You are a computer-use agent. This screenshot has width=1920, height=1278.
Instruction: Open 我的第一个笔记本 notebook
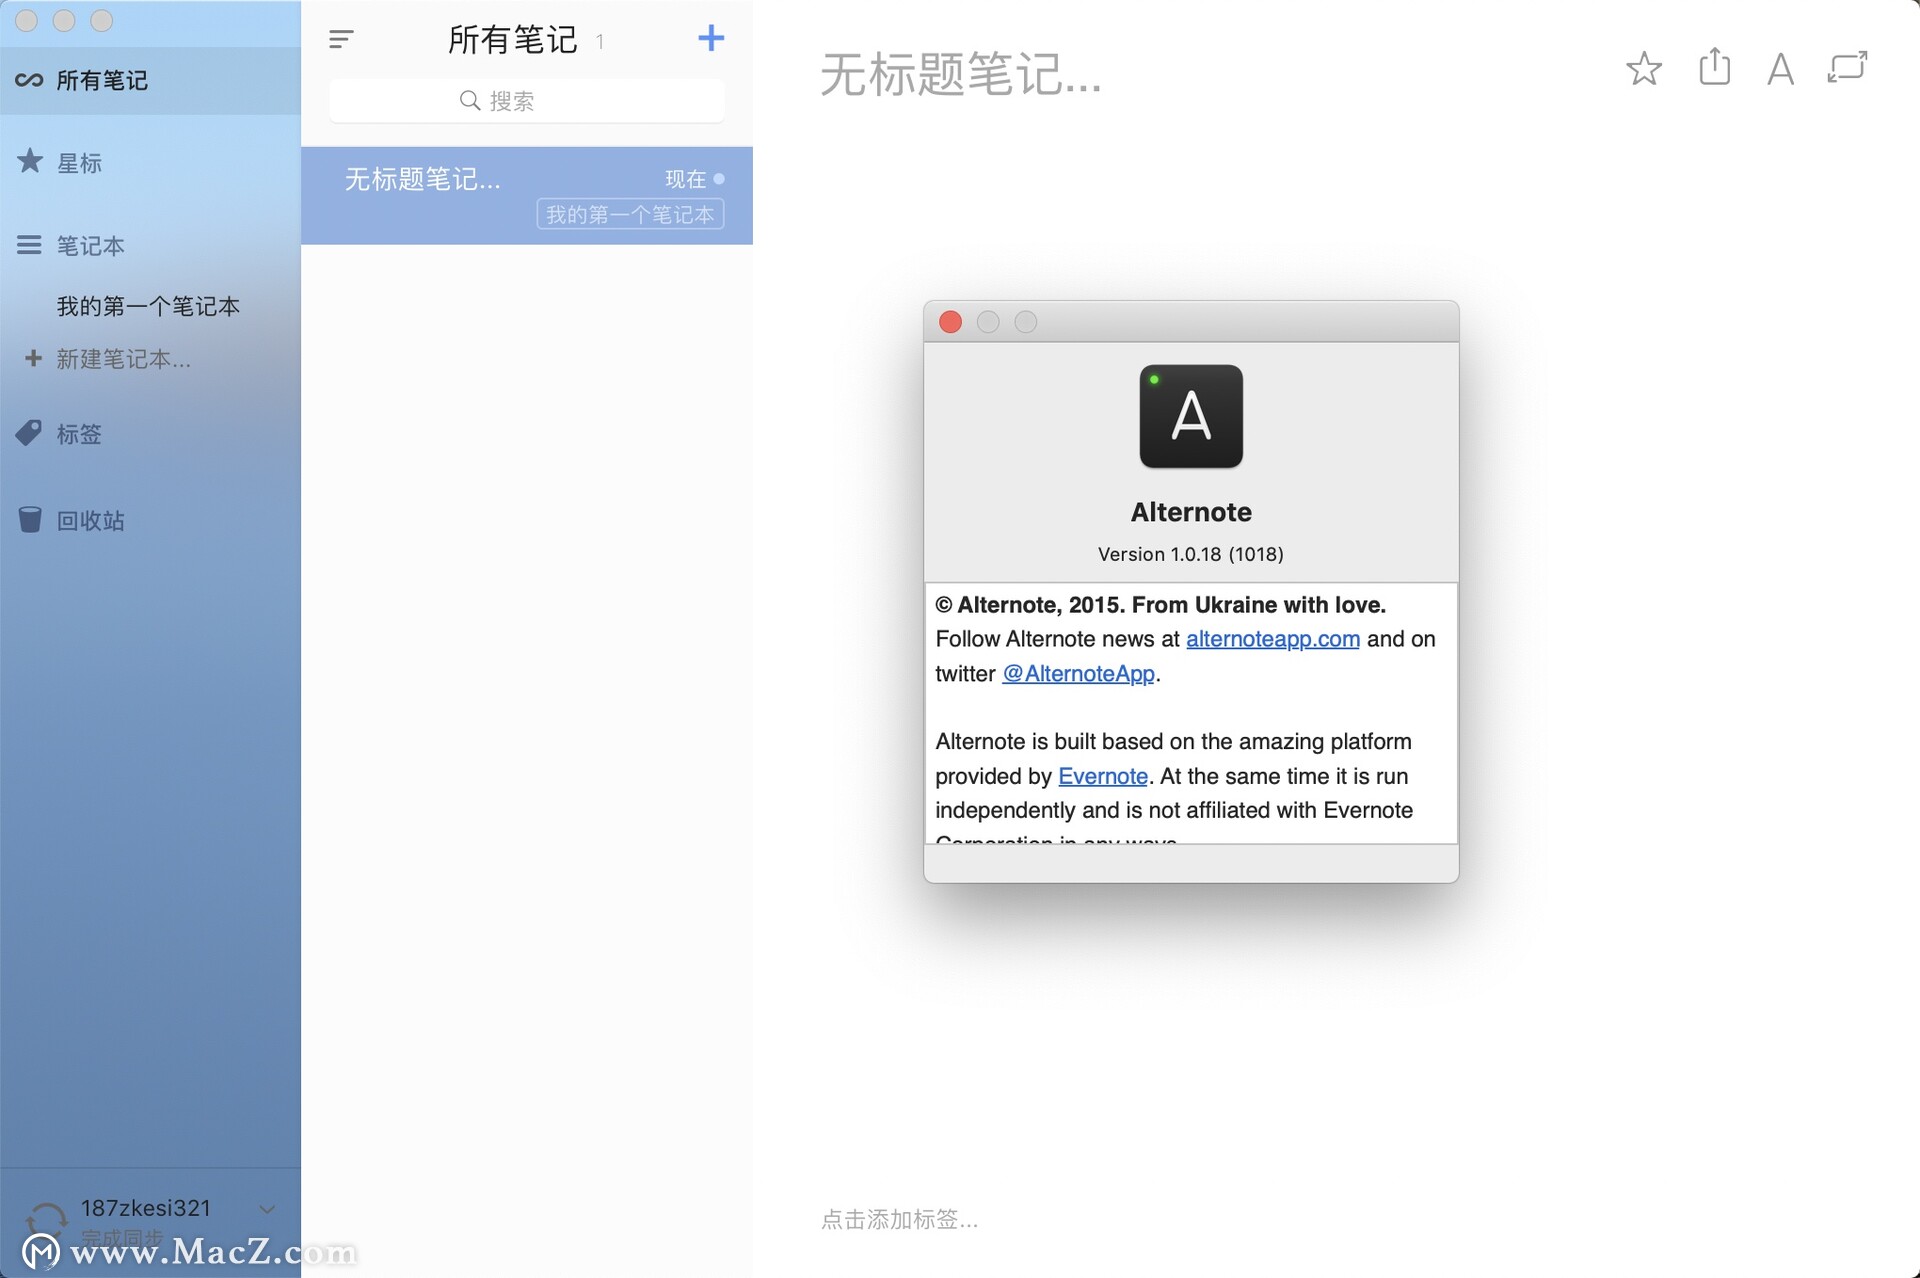click(148, 306)
